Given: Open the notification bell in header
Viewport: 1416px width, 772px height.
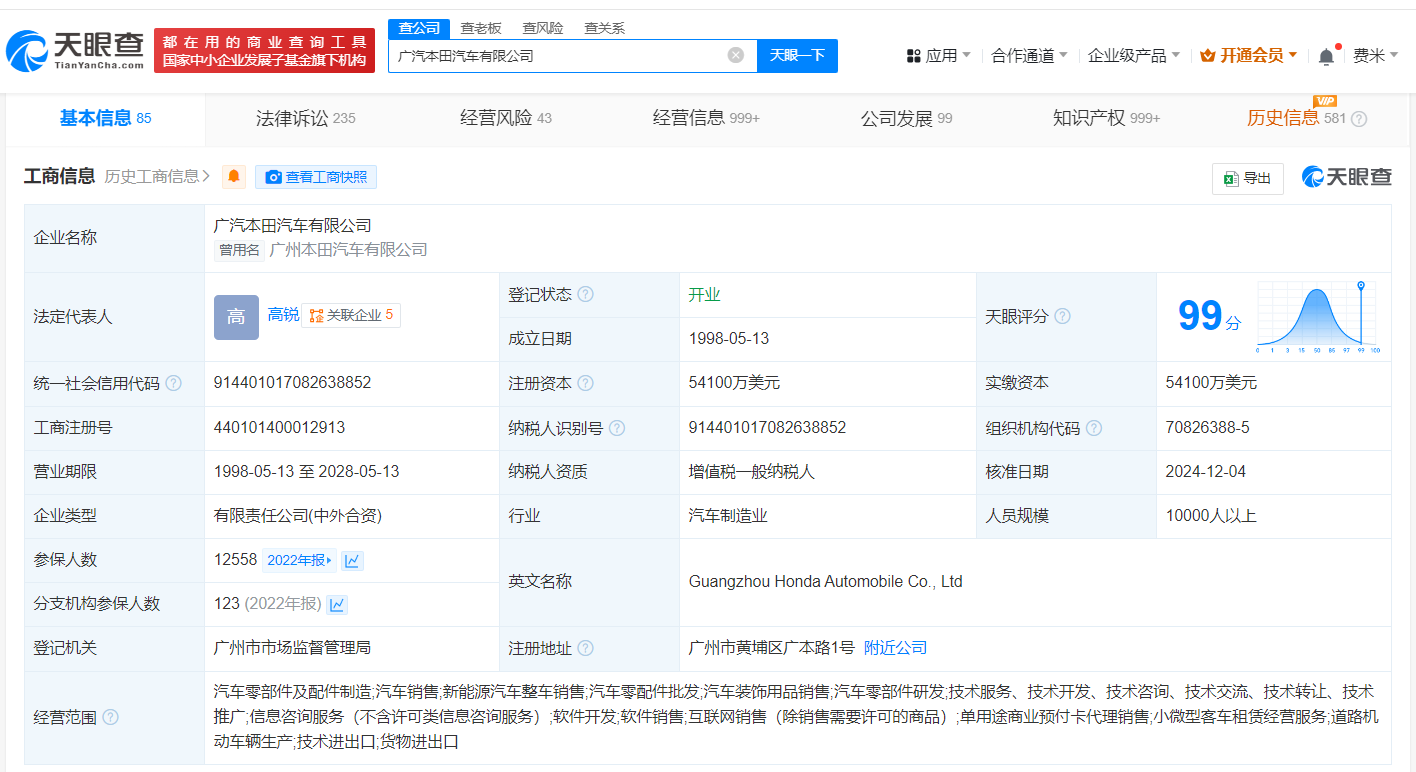Looking at the screenshot, I should click(1326, 56).
